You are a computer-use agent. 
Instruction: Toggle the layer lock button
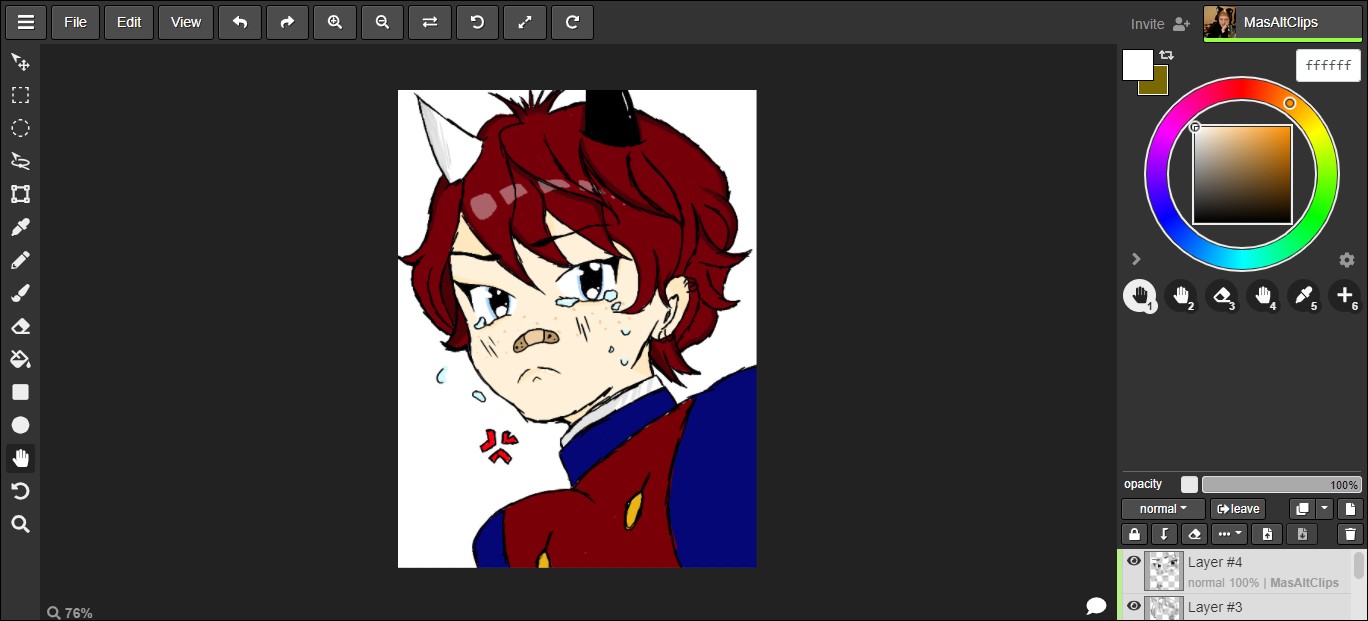[1133, 534]
